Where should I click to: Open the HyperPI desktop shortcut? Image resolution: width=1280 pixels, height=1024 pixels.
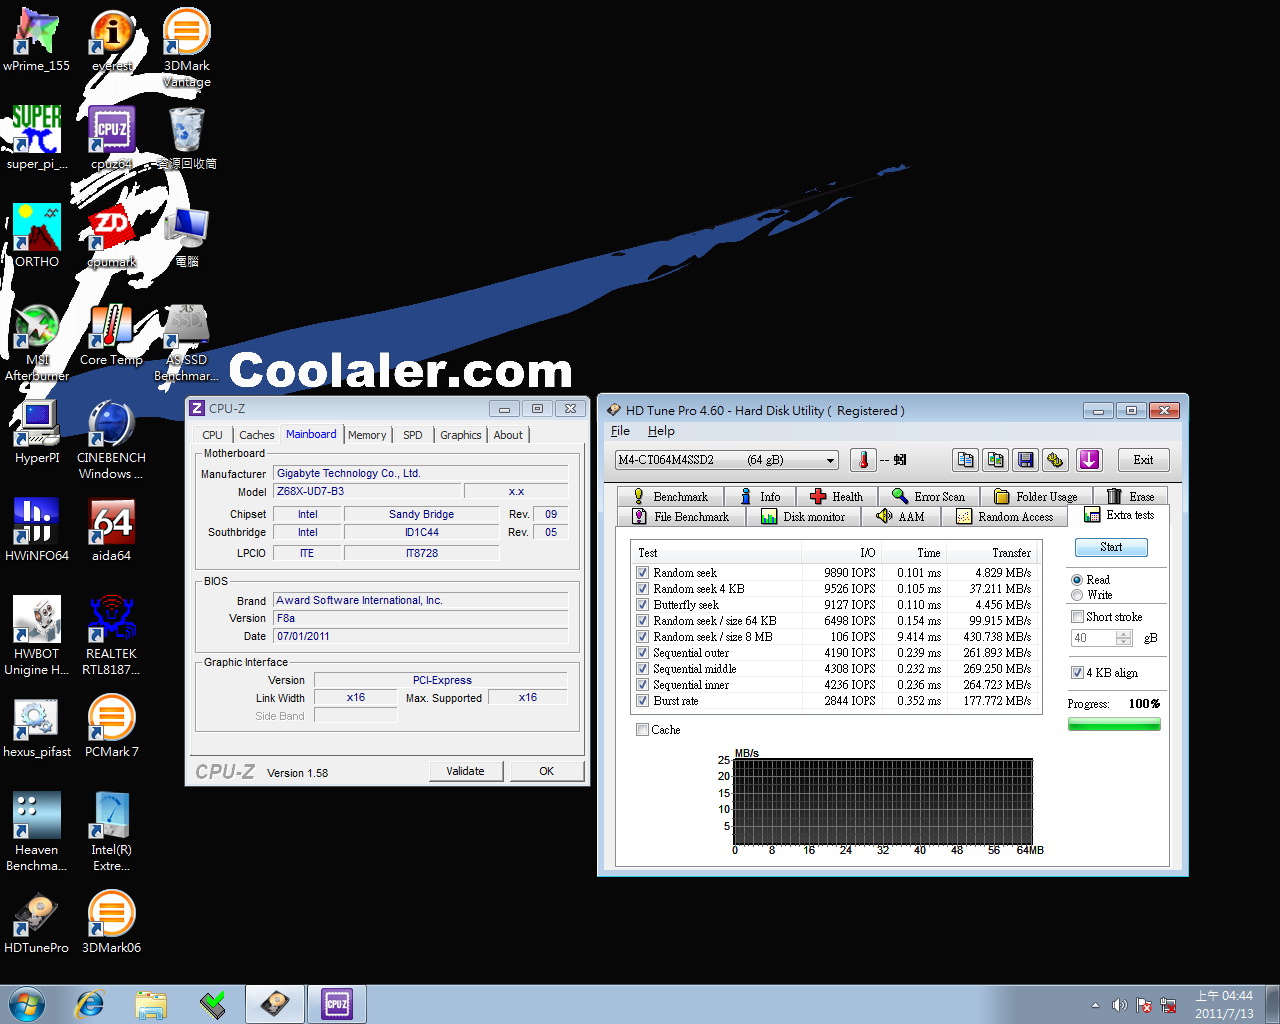tap(37, 432)
